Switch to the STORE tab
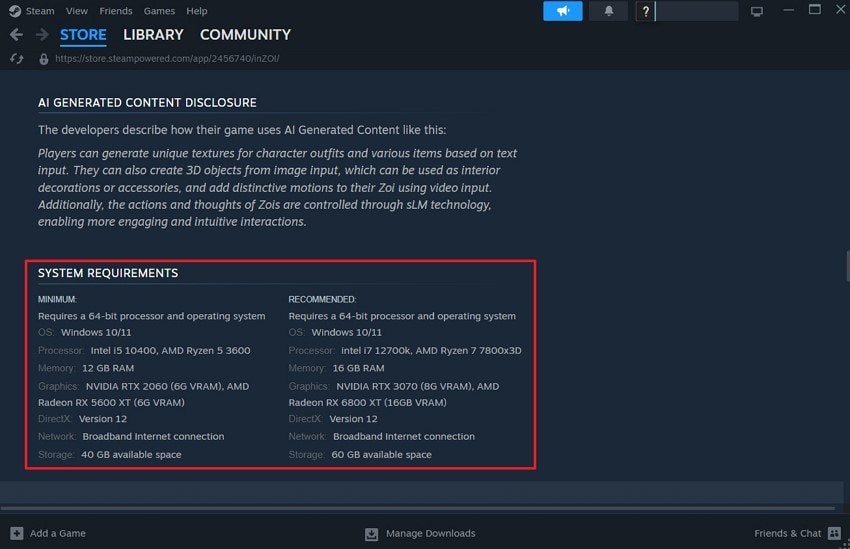 83,35
